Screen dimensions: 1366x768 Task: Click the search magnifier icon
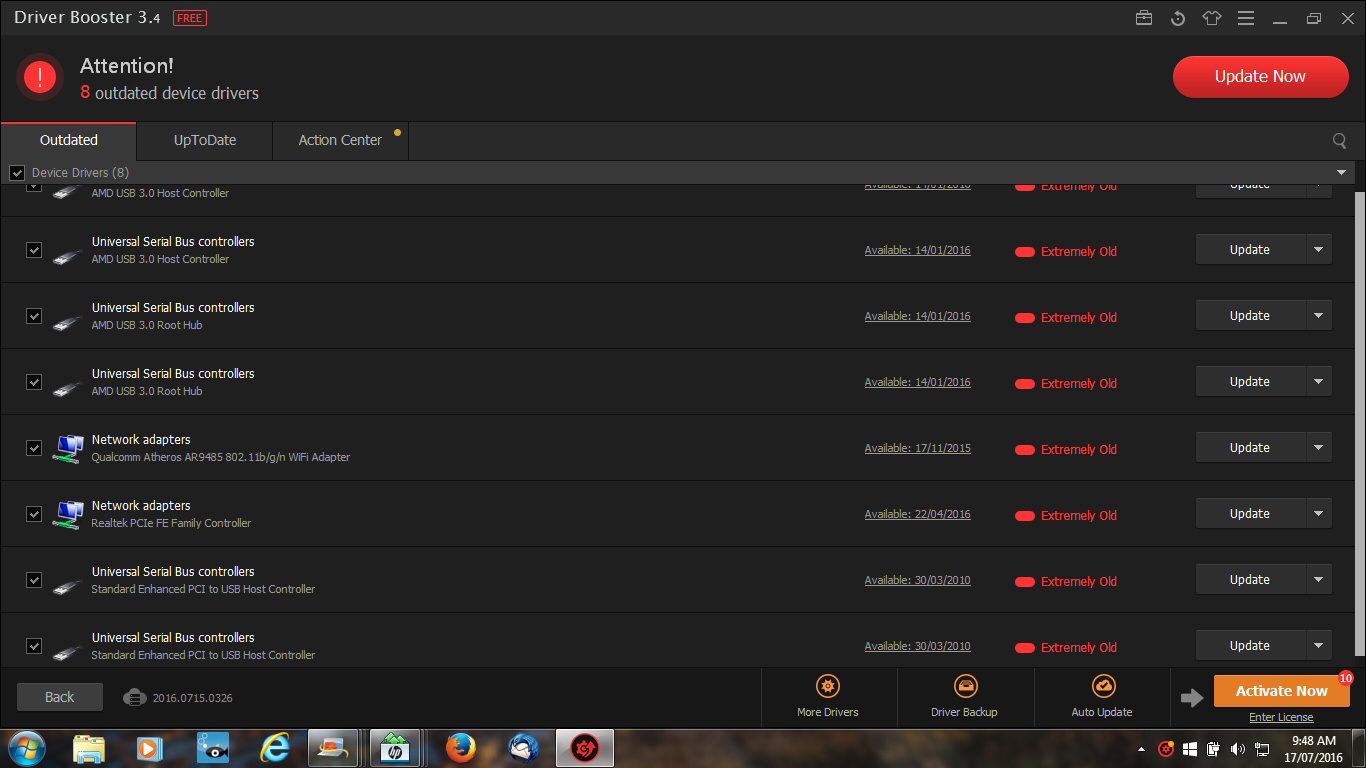pos(1340,141)
